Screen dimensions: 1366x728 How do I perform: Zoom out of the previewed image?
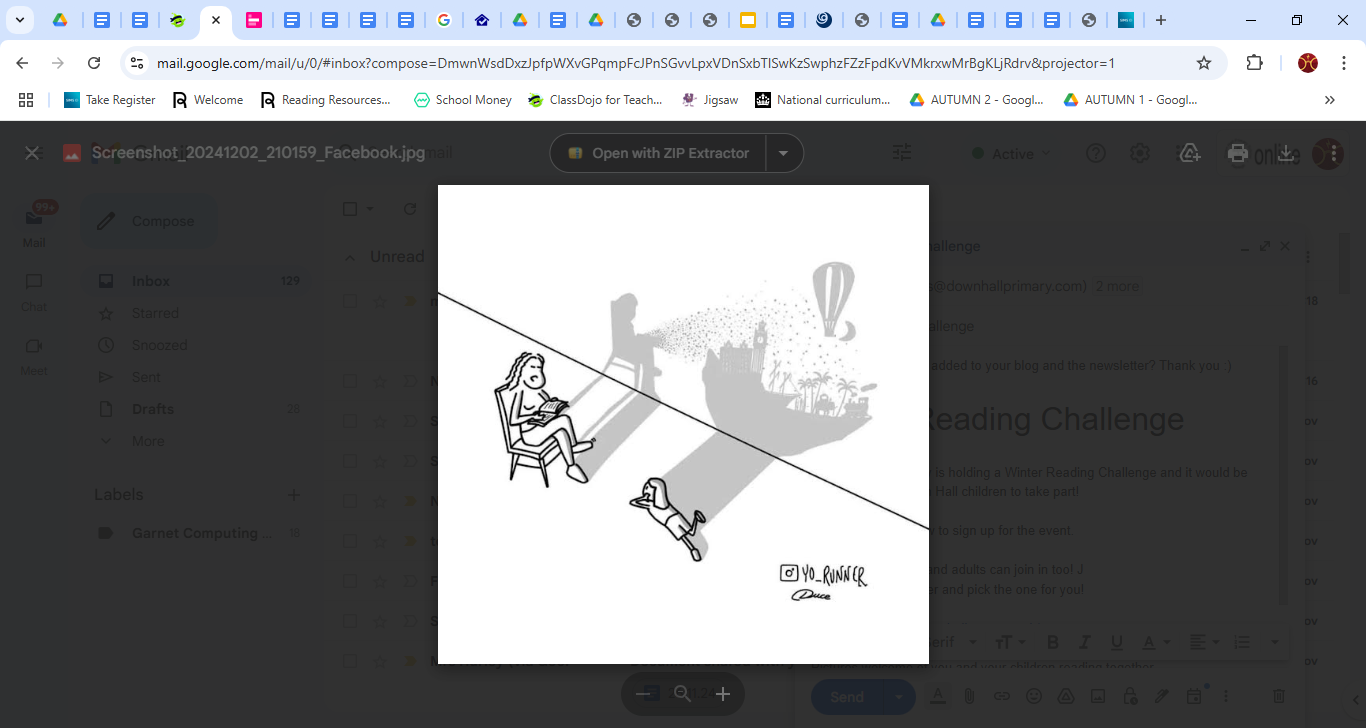[x=643, y=694]
